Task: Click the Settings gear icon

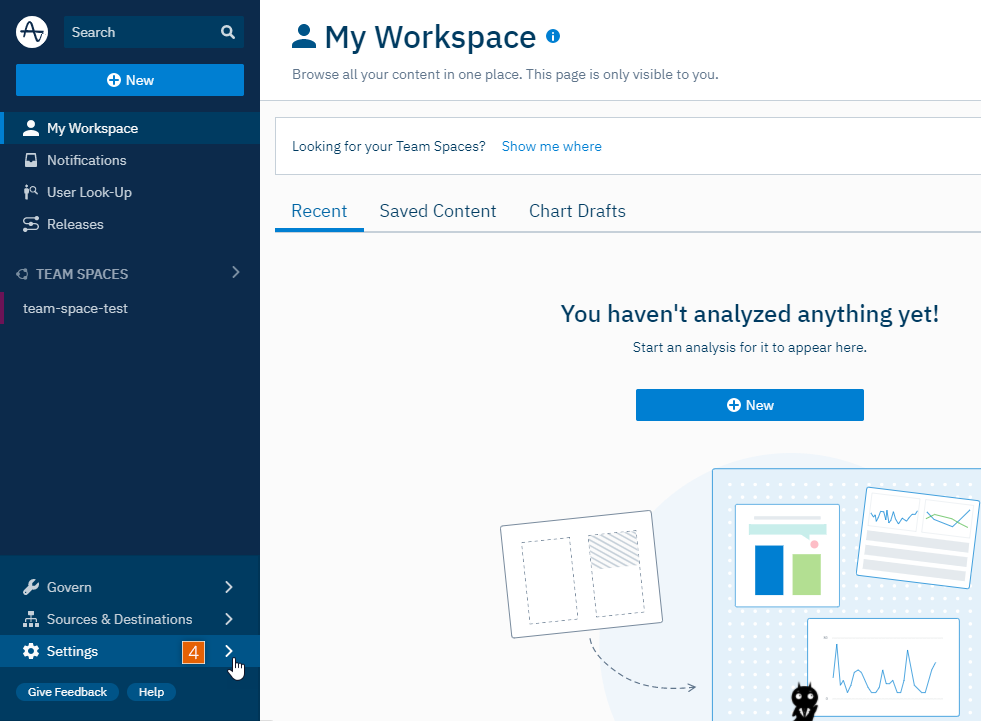Action: (x=31, y=651)
